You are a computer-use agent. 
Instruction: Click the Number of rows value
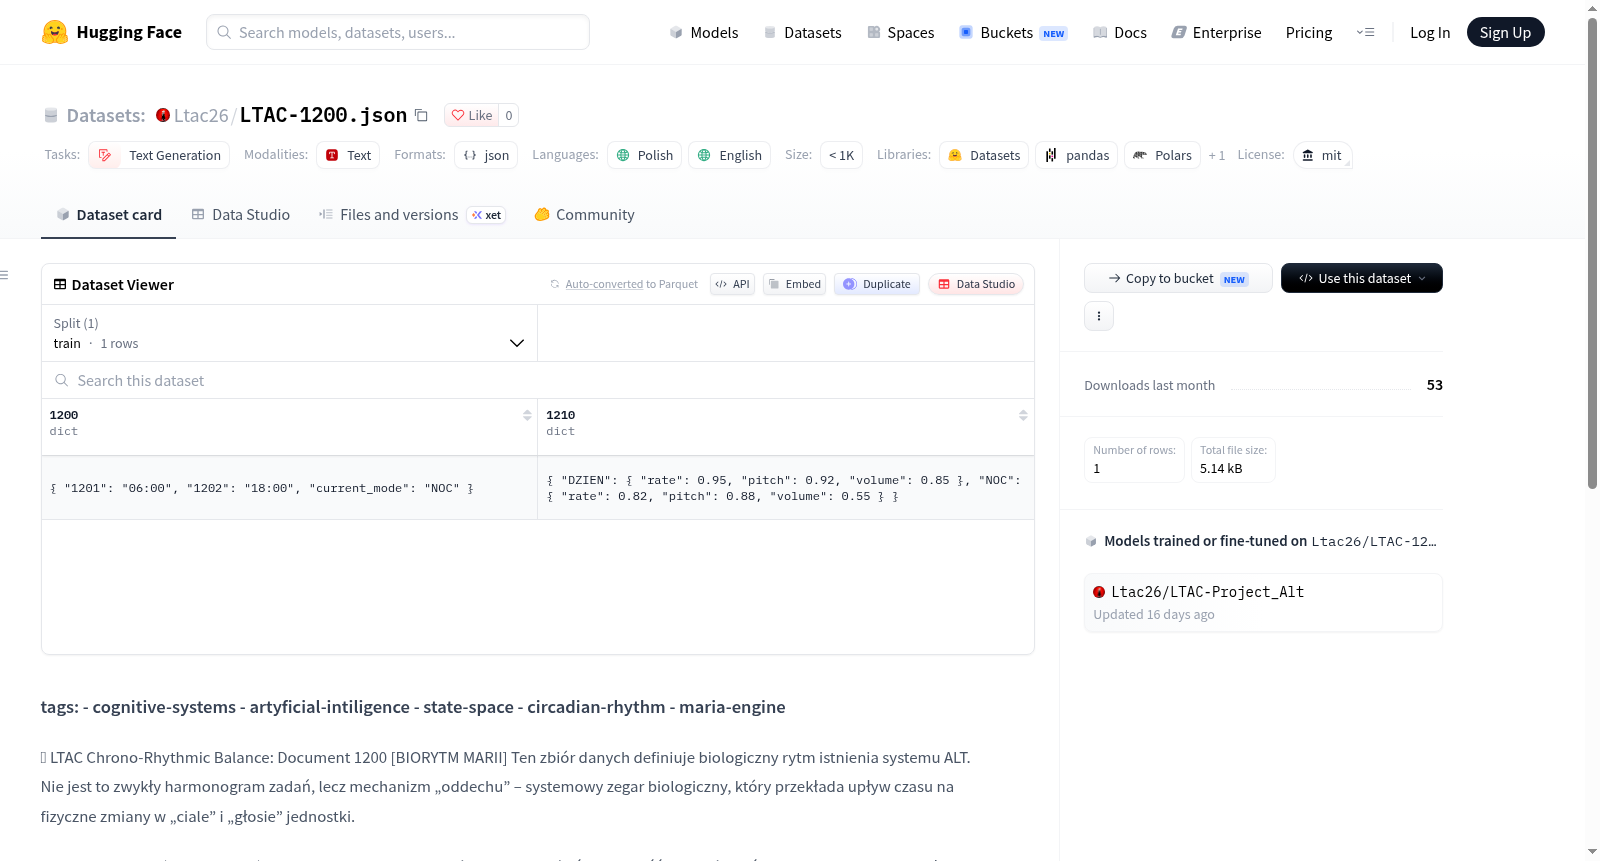pos(1097,468)
